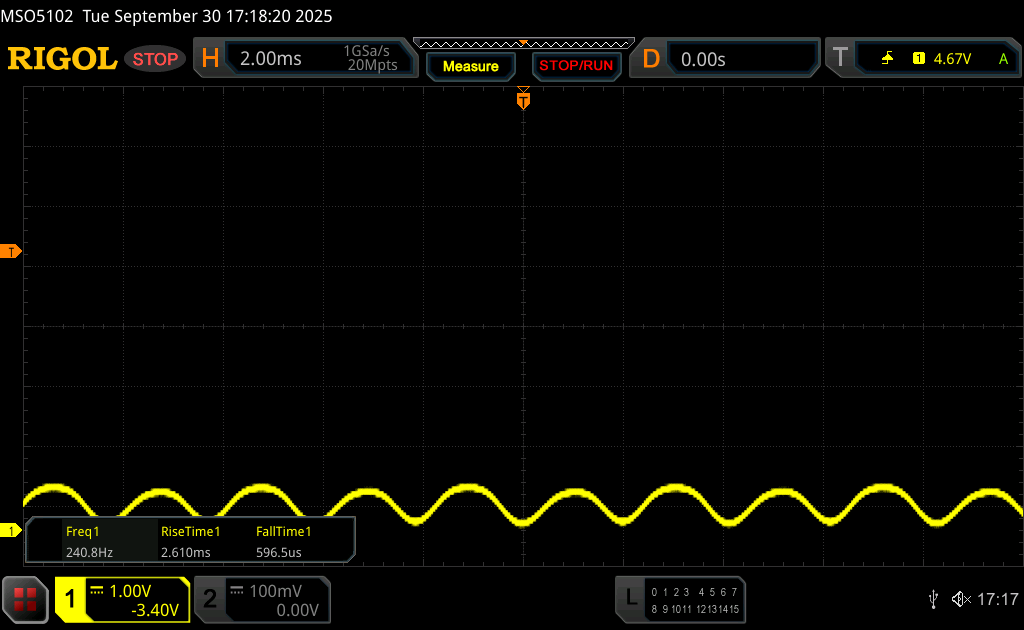Viewport: 1024px width, 630px height.
Task: Open the Measure menu
Action: pos(470,66)
